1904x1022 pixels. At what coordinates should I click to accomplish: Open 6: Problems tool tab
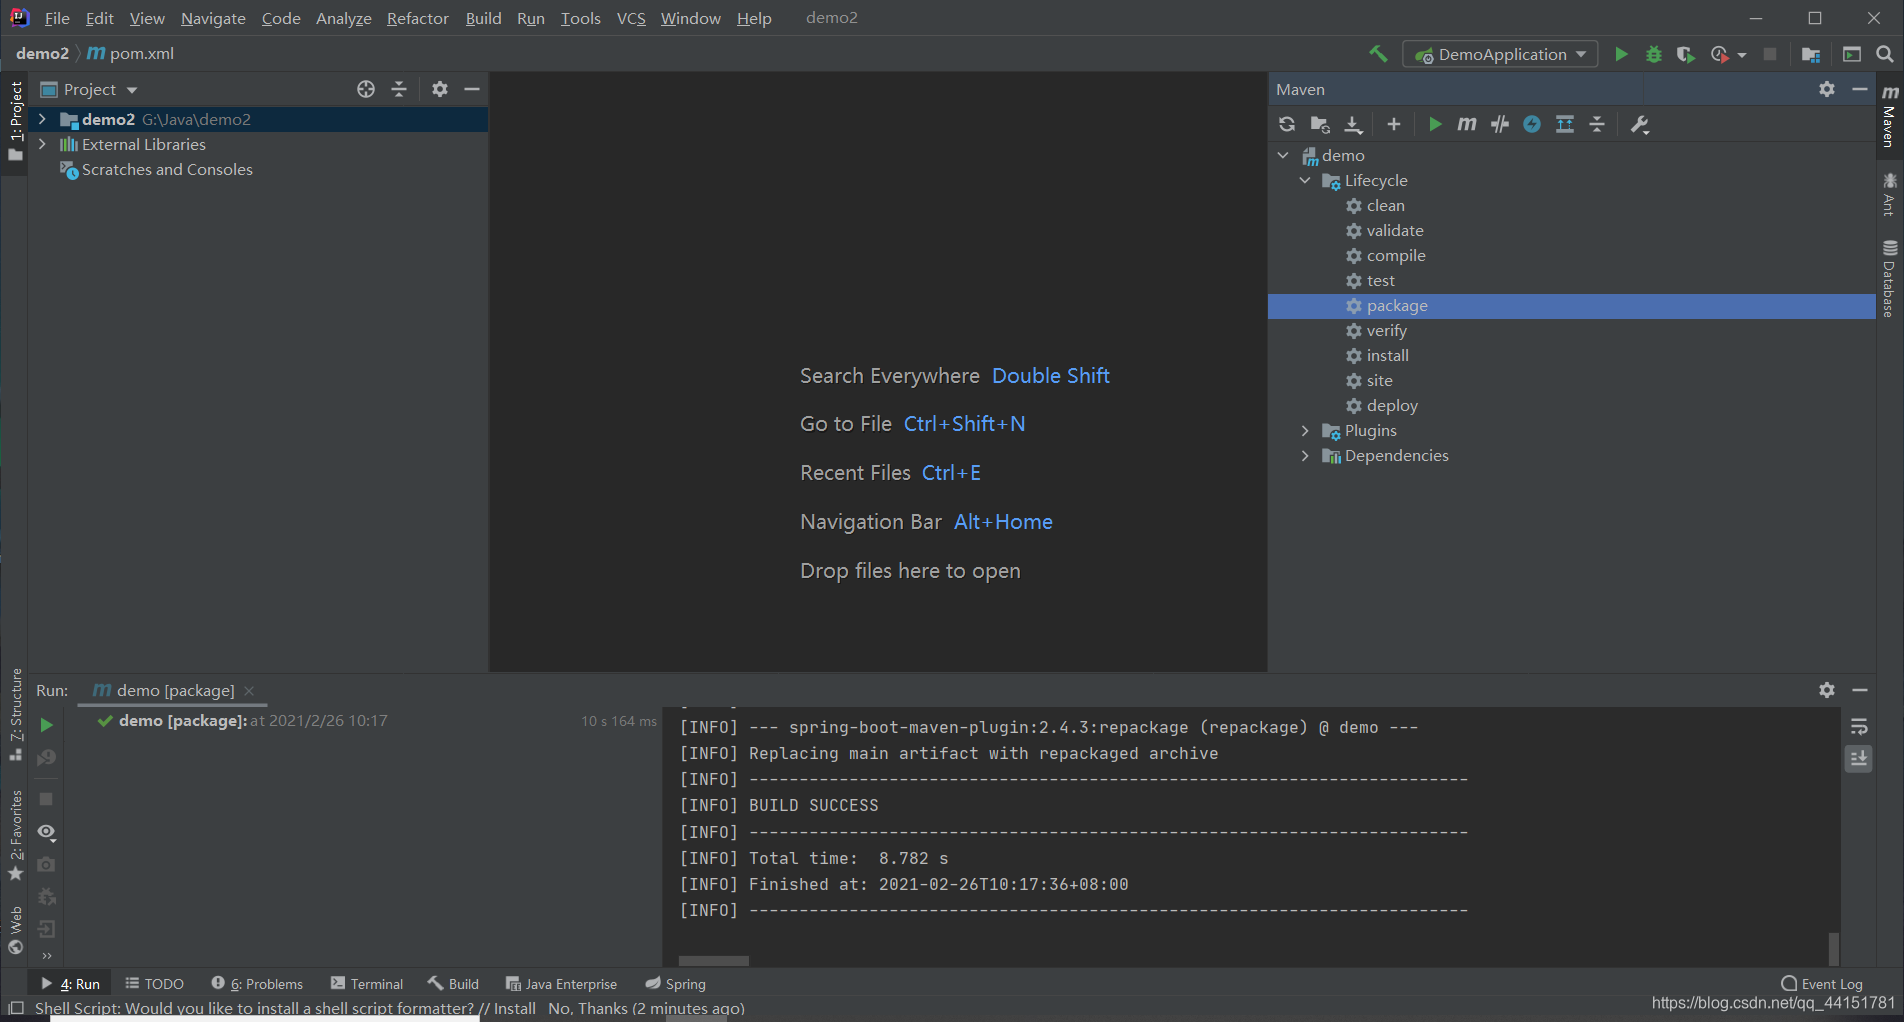pos(257,984)
